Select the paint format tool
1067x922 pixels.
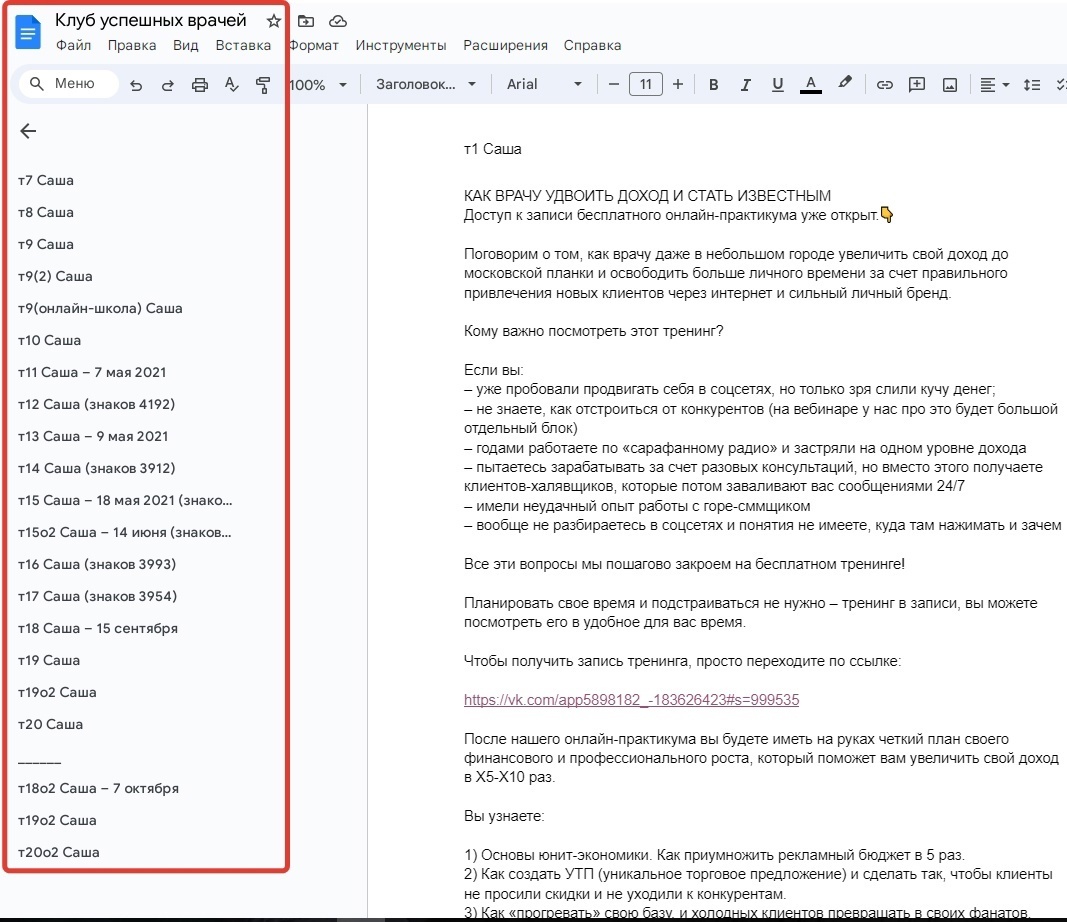[x=263, y=85]
